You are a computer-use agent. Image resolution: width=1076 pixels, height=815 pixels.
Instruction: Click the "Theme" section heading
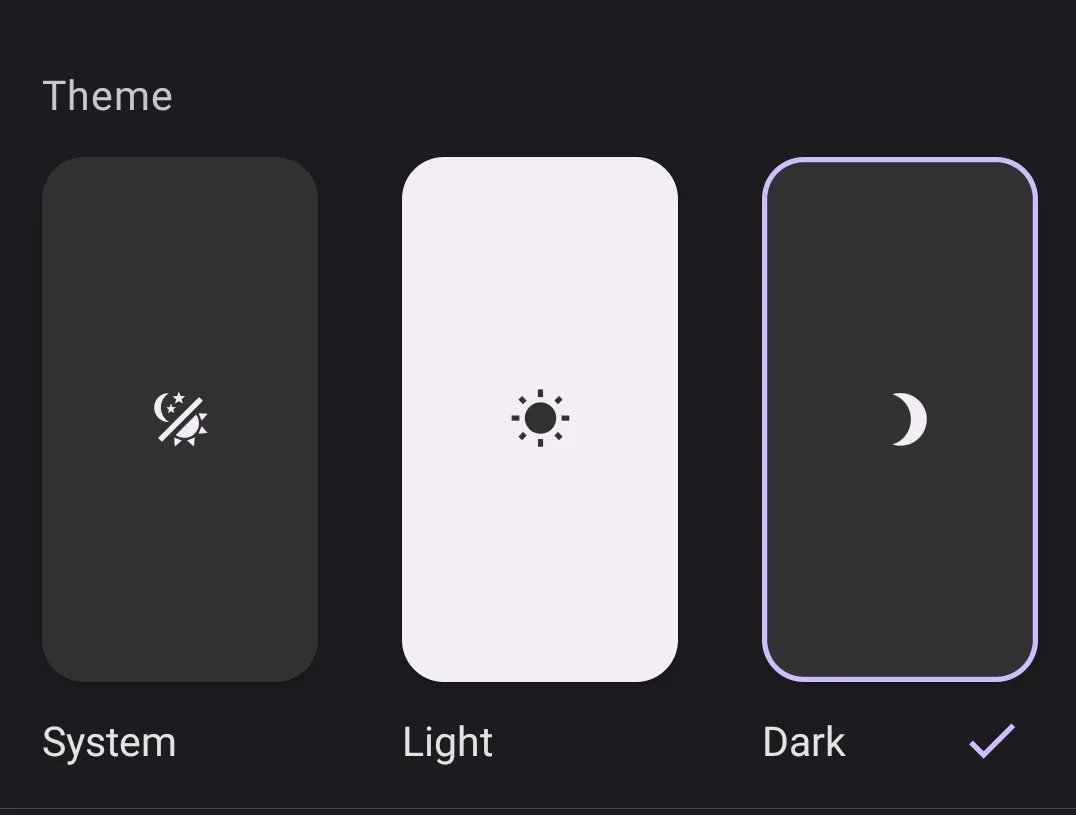point(107,96)
